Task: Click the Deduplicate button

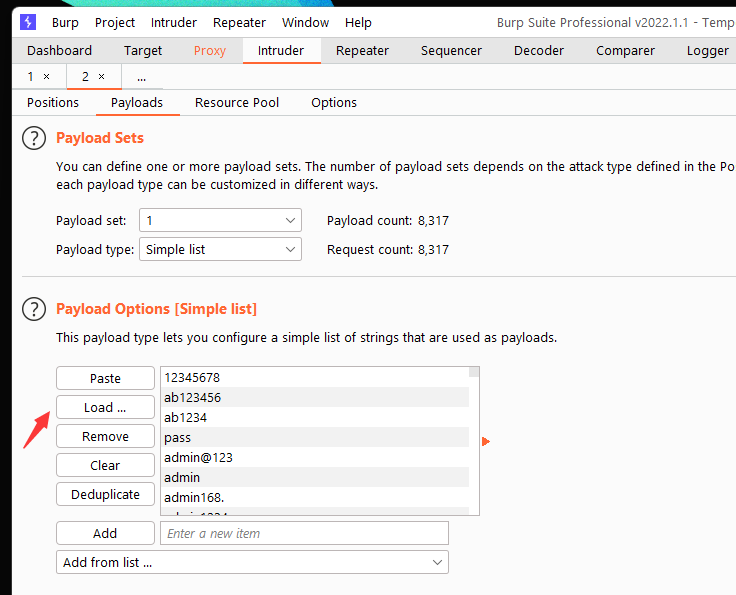Action: (x=105, y=495)
